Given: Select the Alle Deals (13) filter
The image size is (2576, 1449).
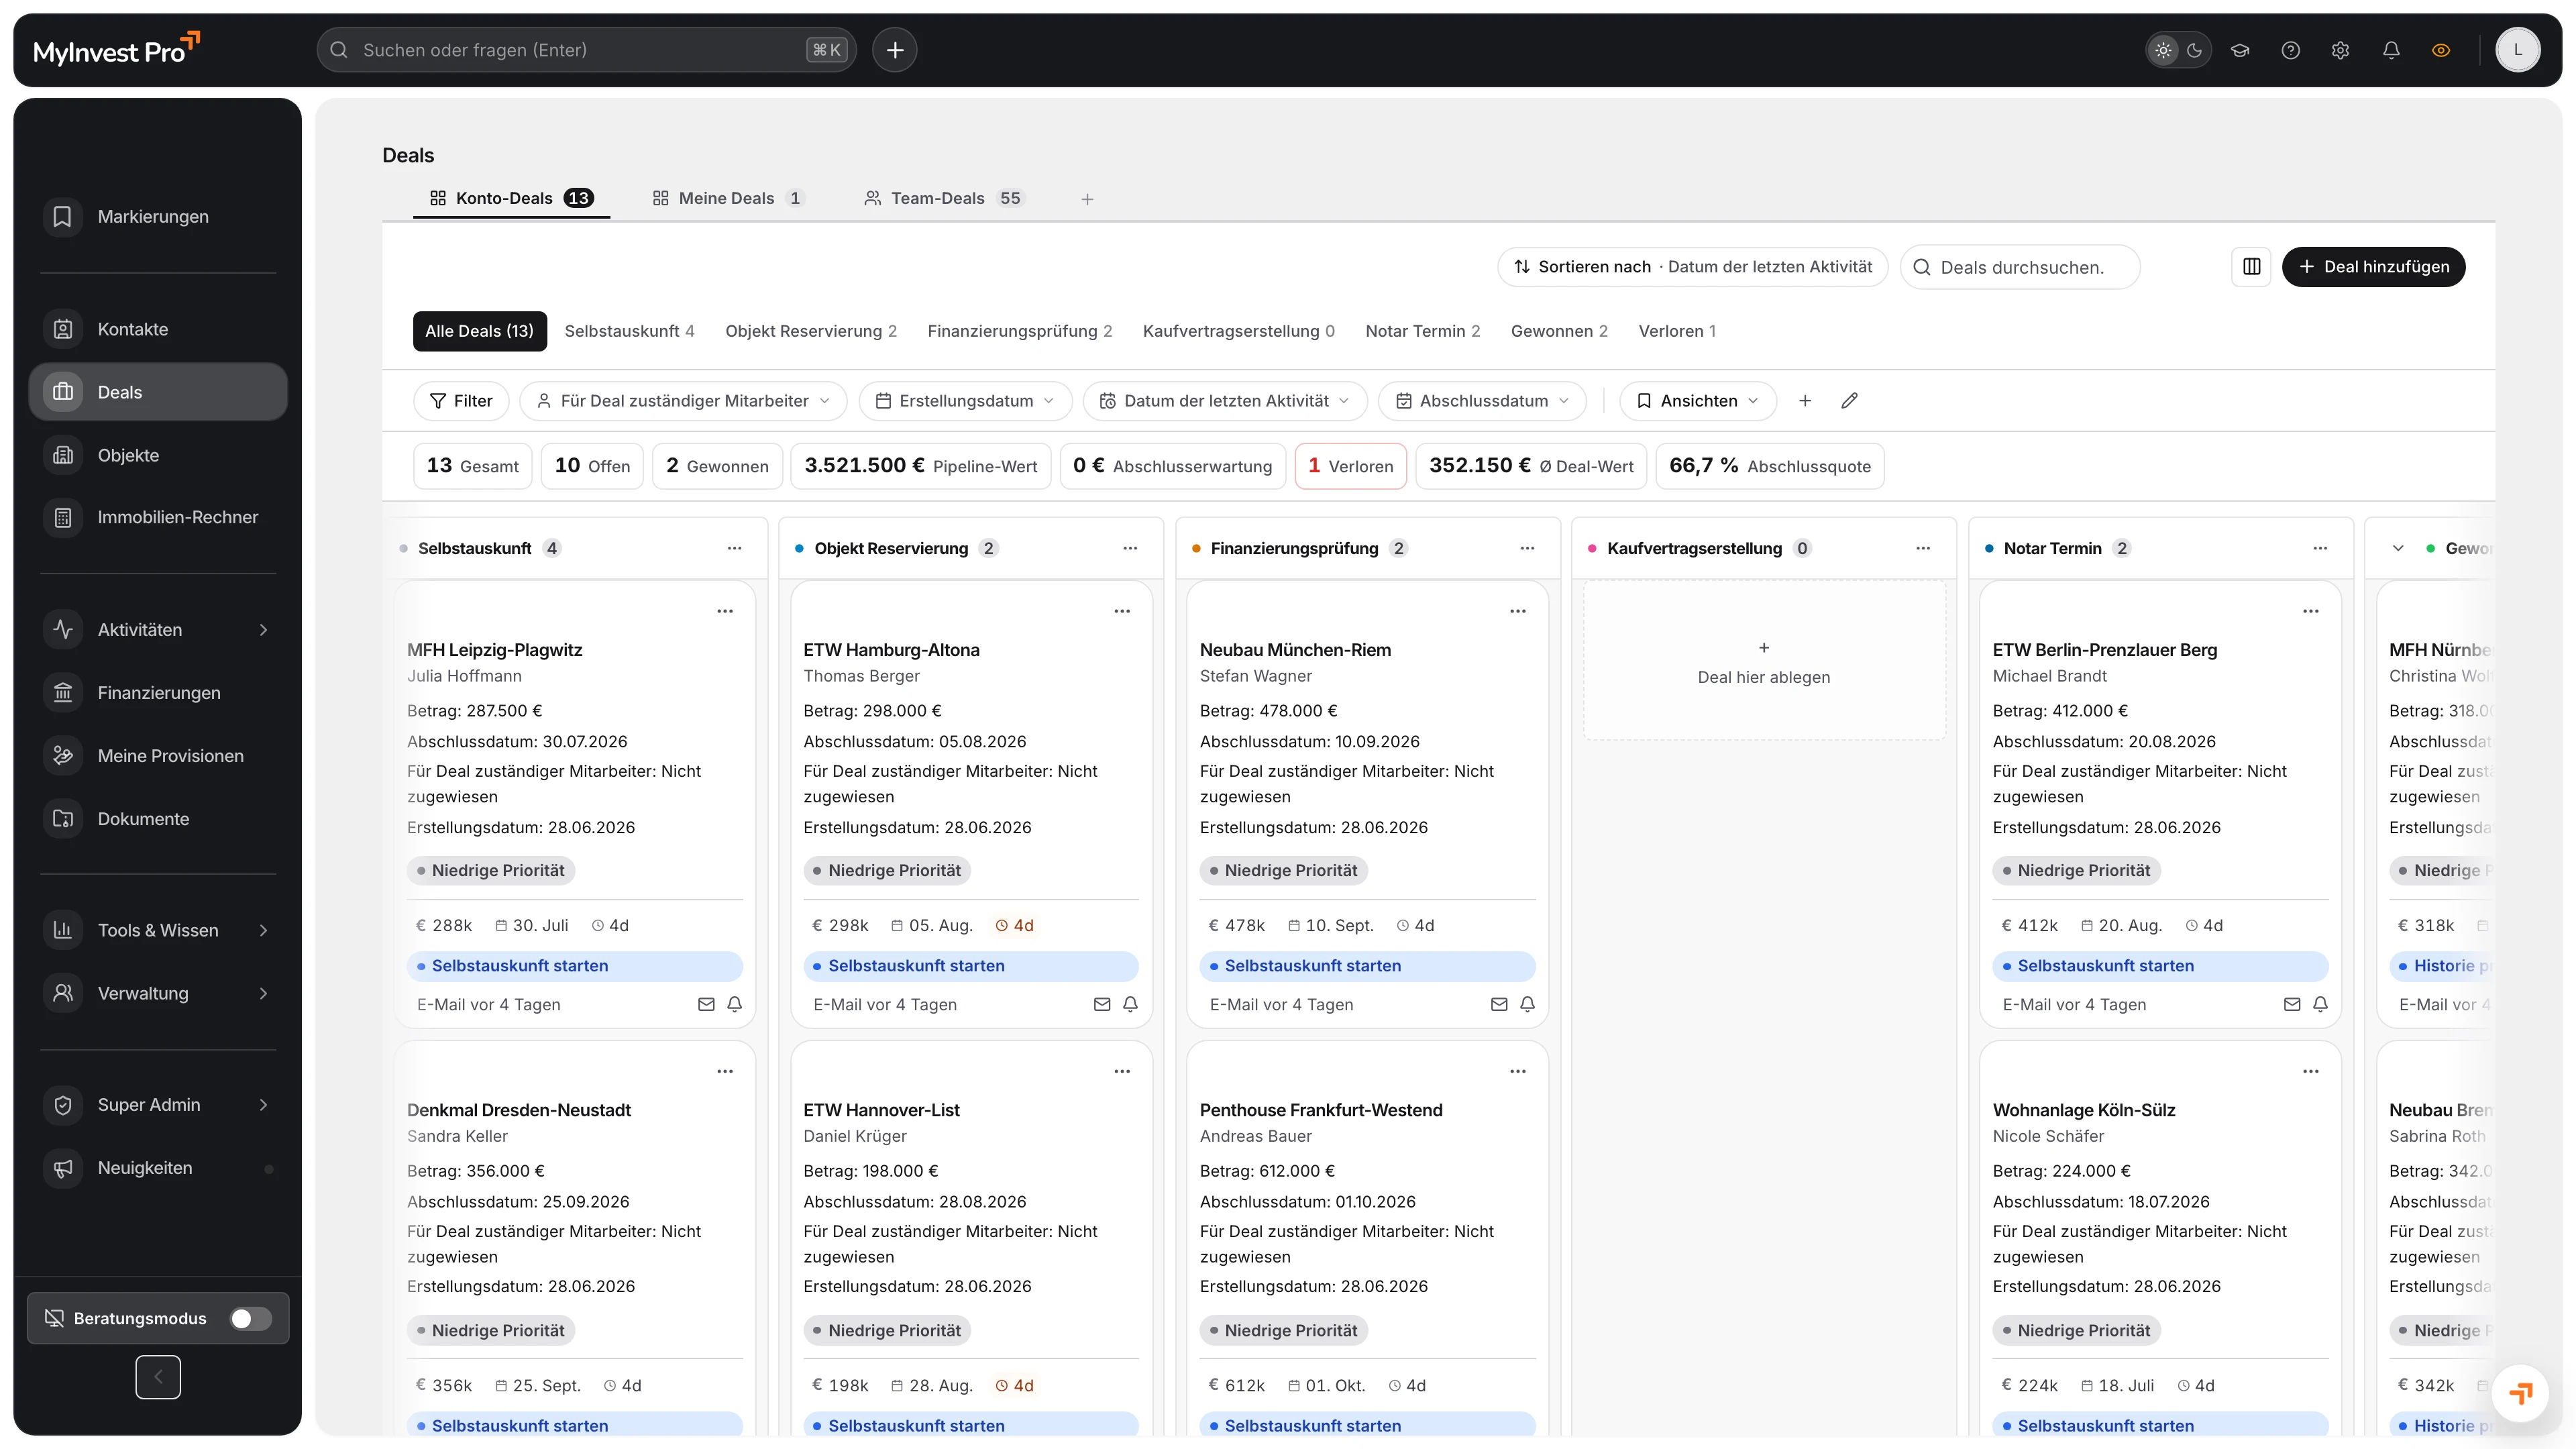Looking at the screenshot, I should 479,331.
